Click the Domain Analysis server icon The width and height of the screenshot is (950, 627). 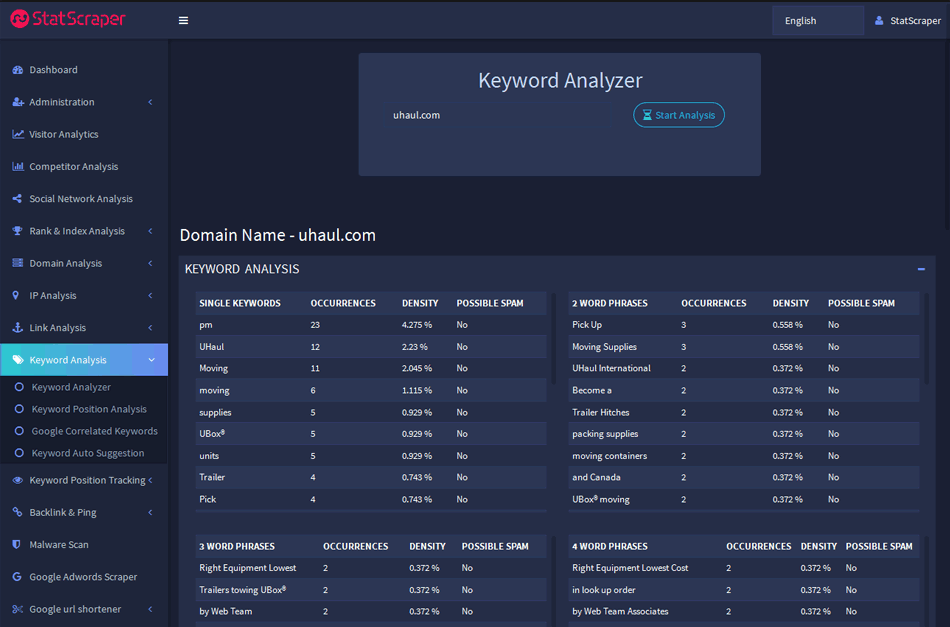(x=18, y=263)
